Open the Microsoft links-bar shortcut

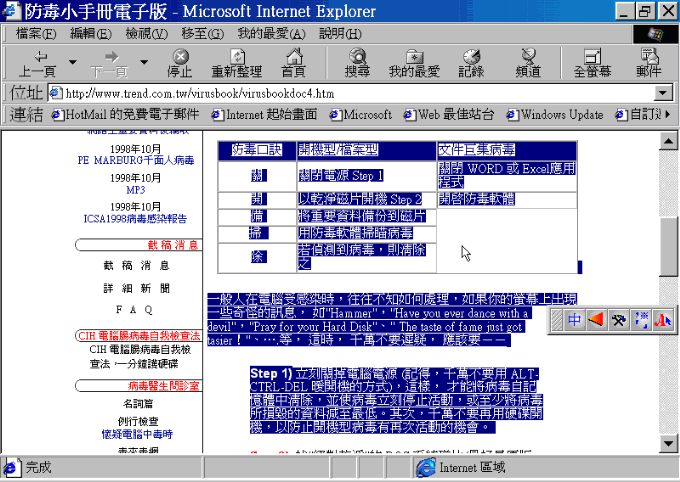pos(360,115)
